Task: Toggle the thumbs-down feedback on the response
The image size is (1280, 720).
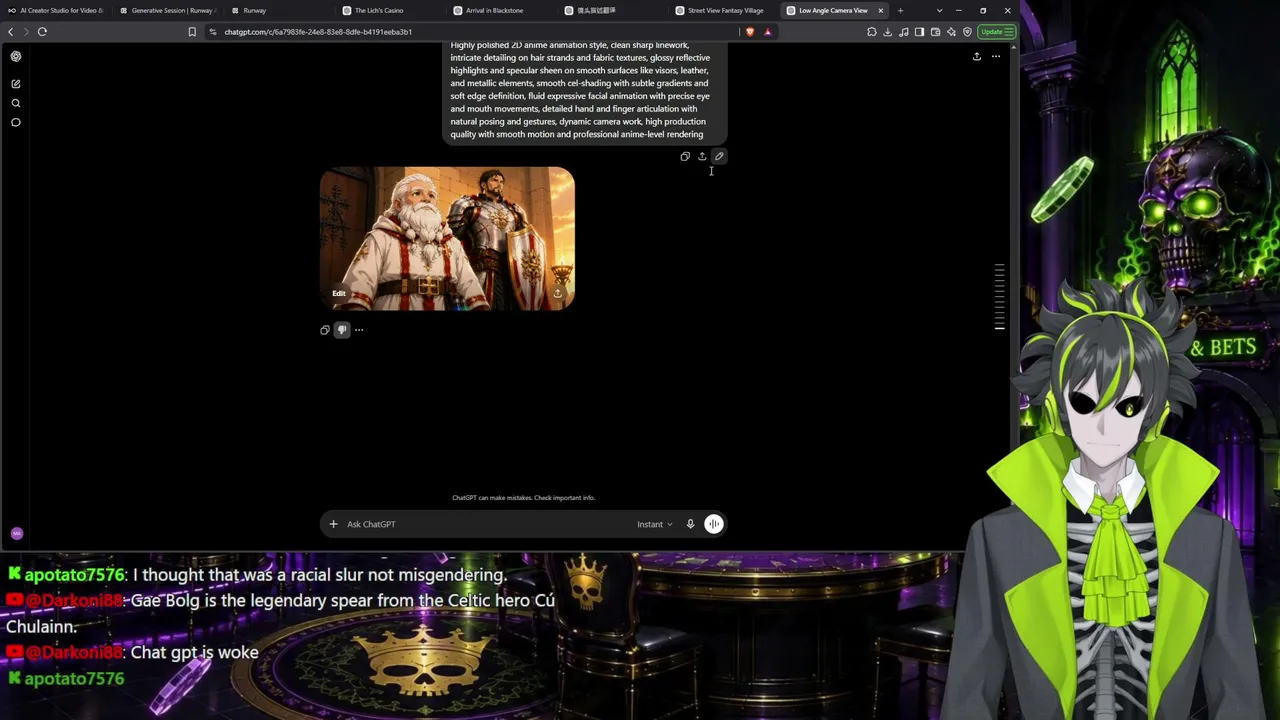Action: [342, 330]
